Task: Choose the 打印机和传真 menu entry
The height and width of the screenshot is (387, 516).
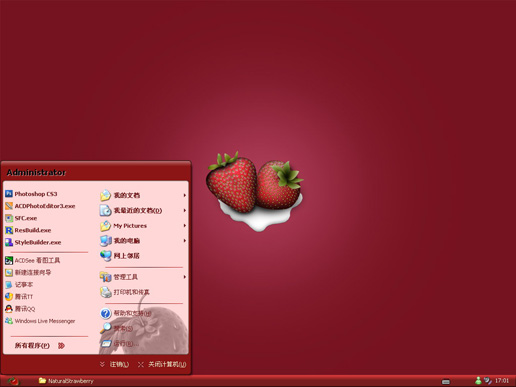Action: coord(143,292)
